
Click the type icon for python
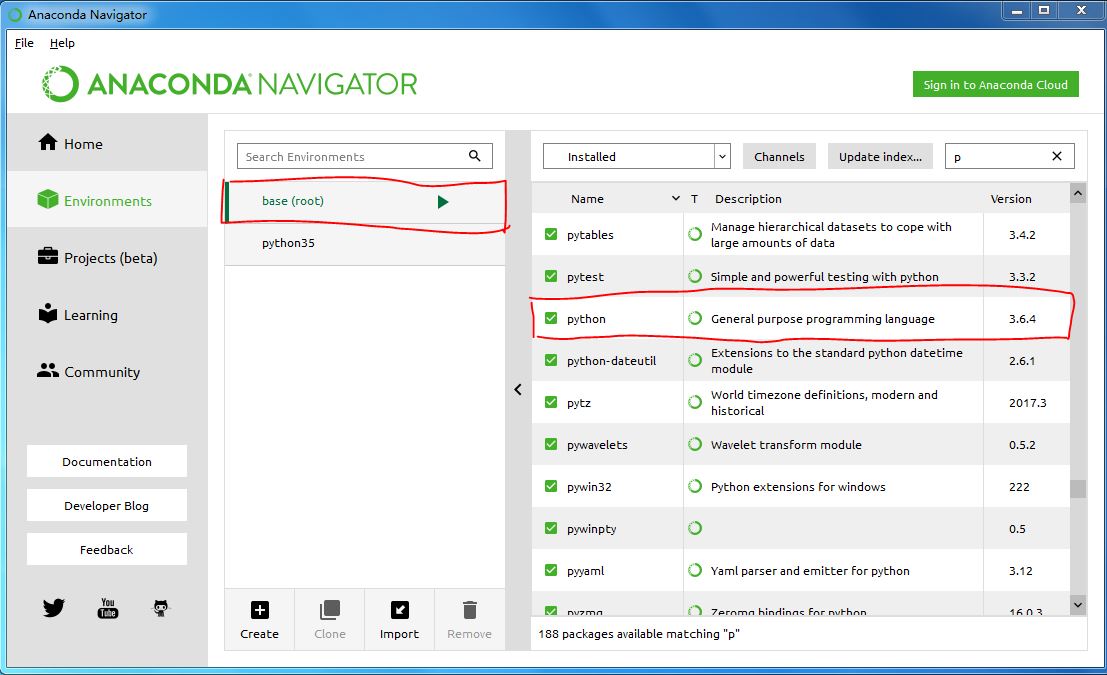tap(695, 318)
